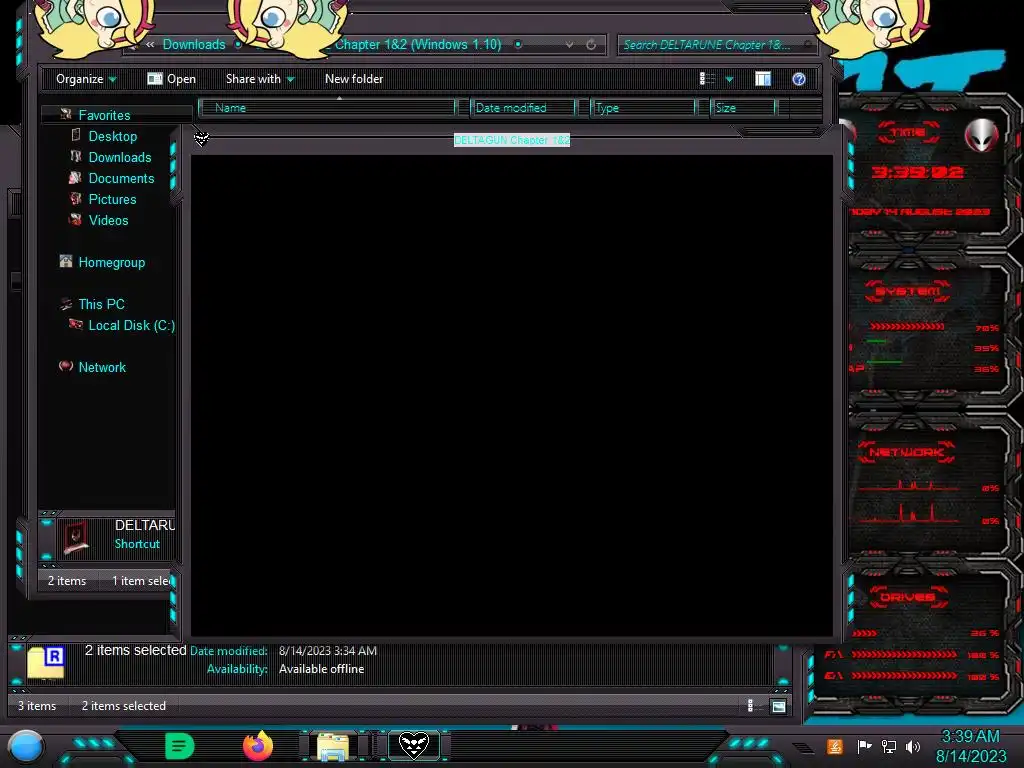Click the '2 items selected' status text
The height and width of the screenshot is (768, 1024).
(123, 706)
